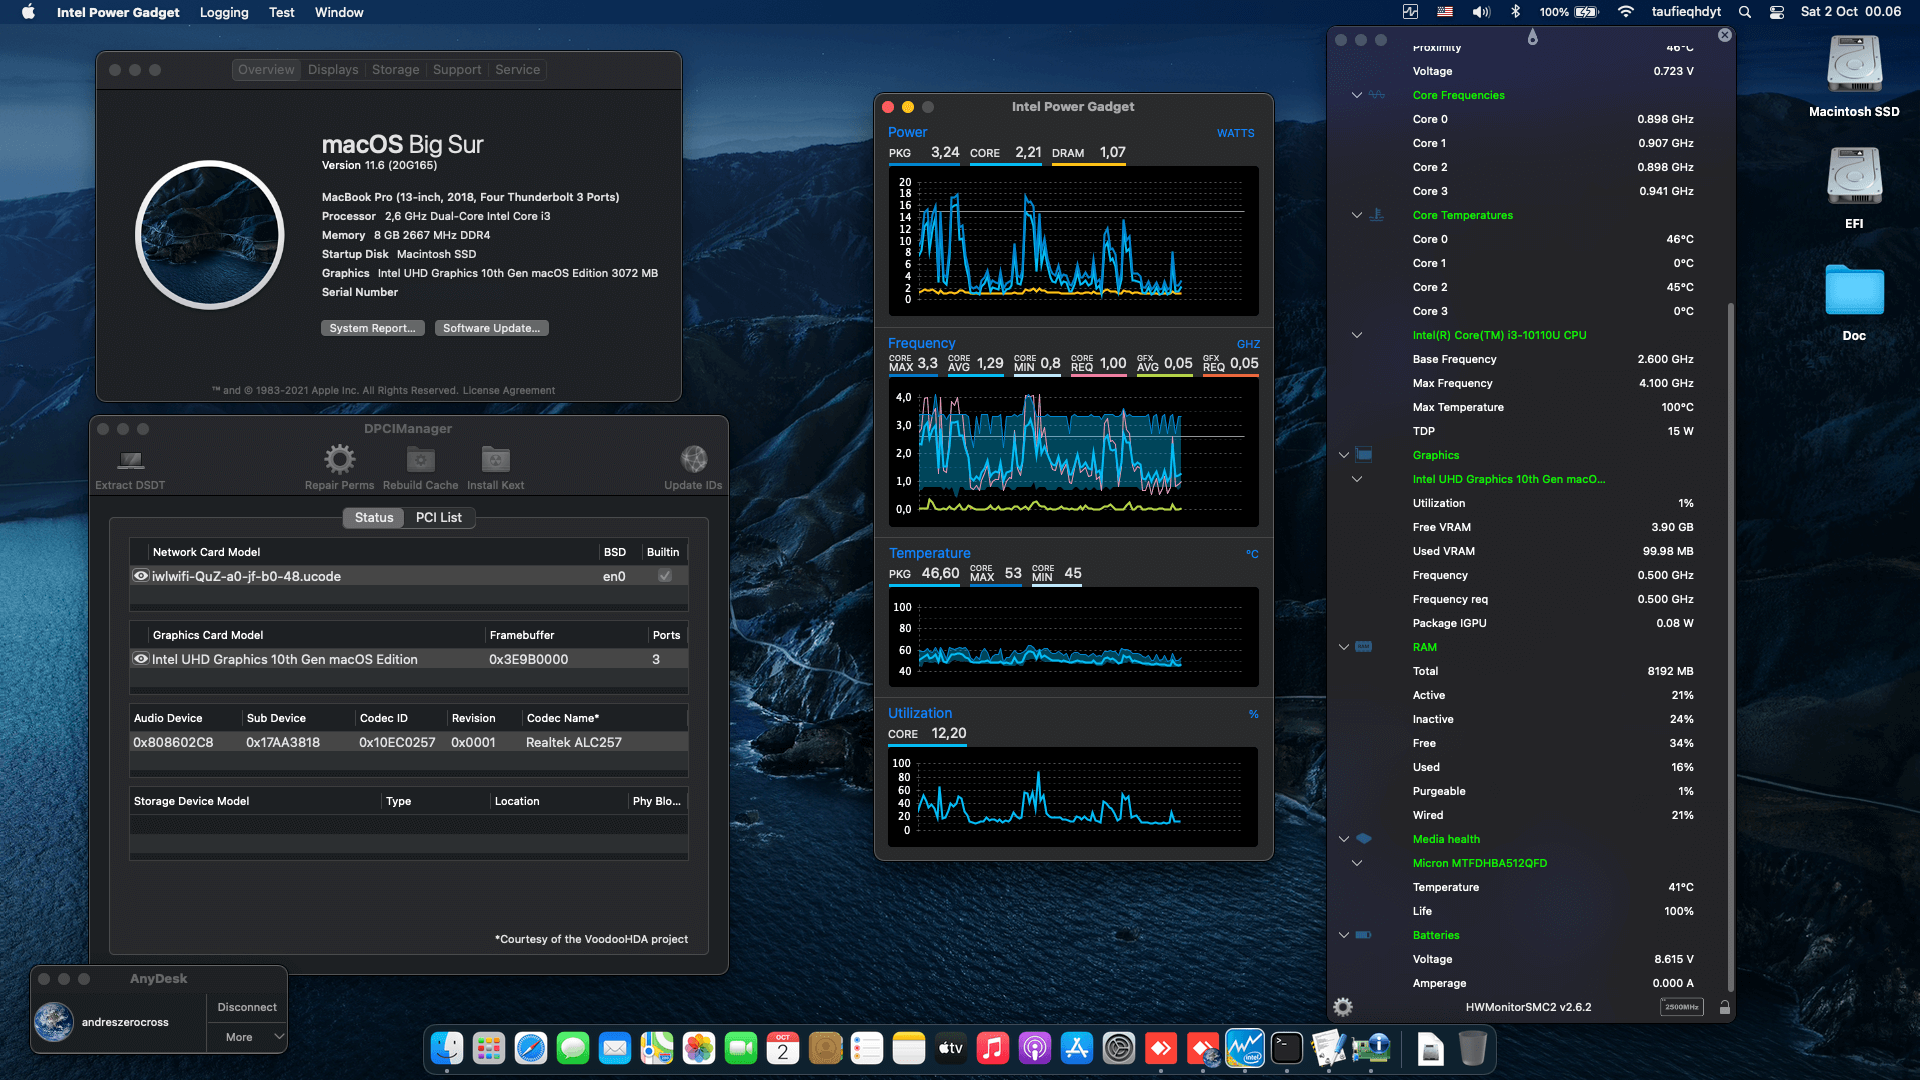
Task: Open the Test menu
Action: pos(282,12)
